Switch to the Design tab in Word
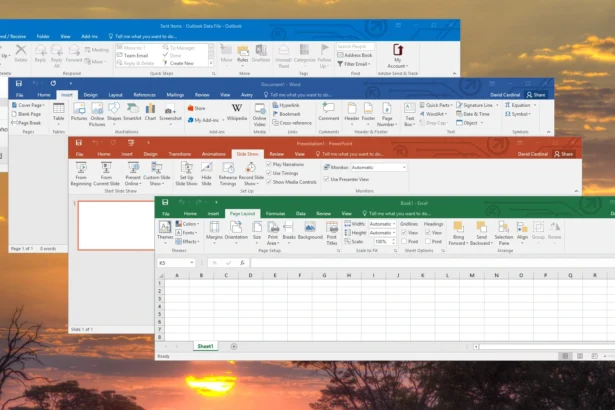The image size is (615, 410). [90, 95]
